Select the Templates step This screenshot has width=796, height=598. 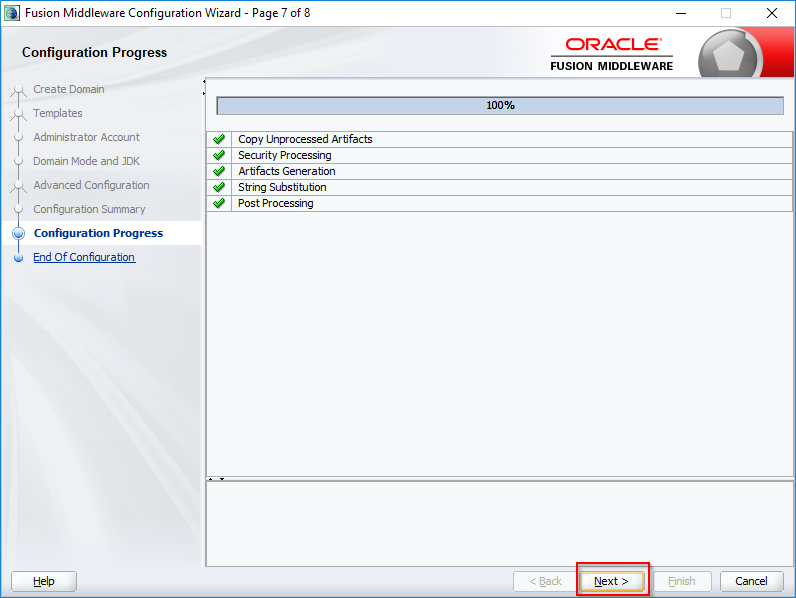(58, 113)
